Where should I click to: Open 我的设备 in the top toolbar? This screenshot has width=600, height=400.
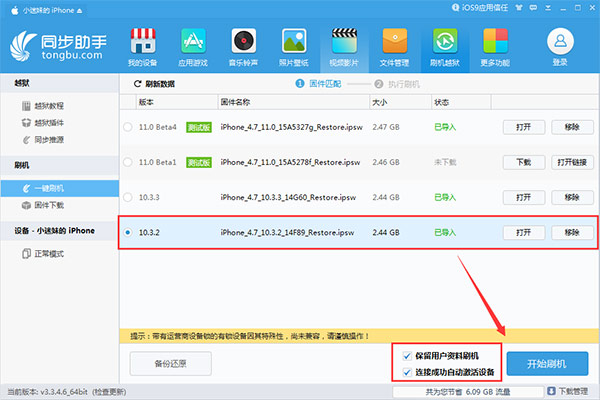click(142, 47)
